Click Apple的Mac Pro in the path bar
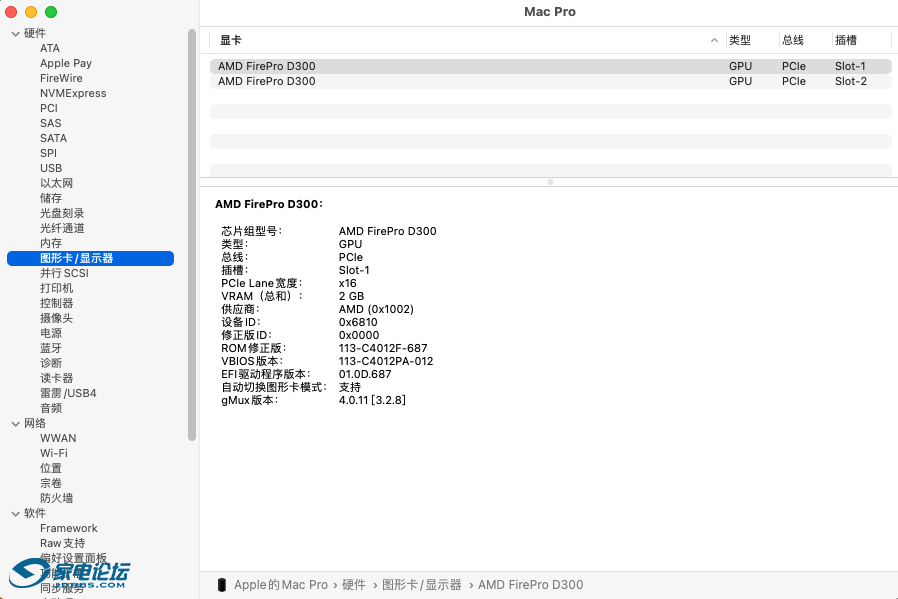This screenshot has height=599, width=898. pyautogui.click(x=281, y=585)
